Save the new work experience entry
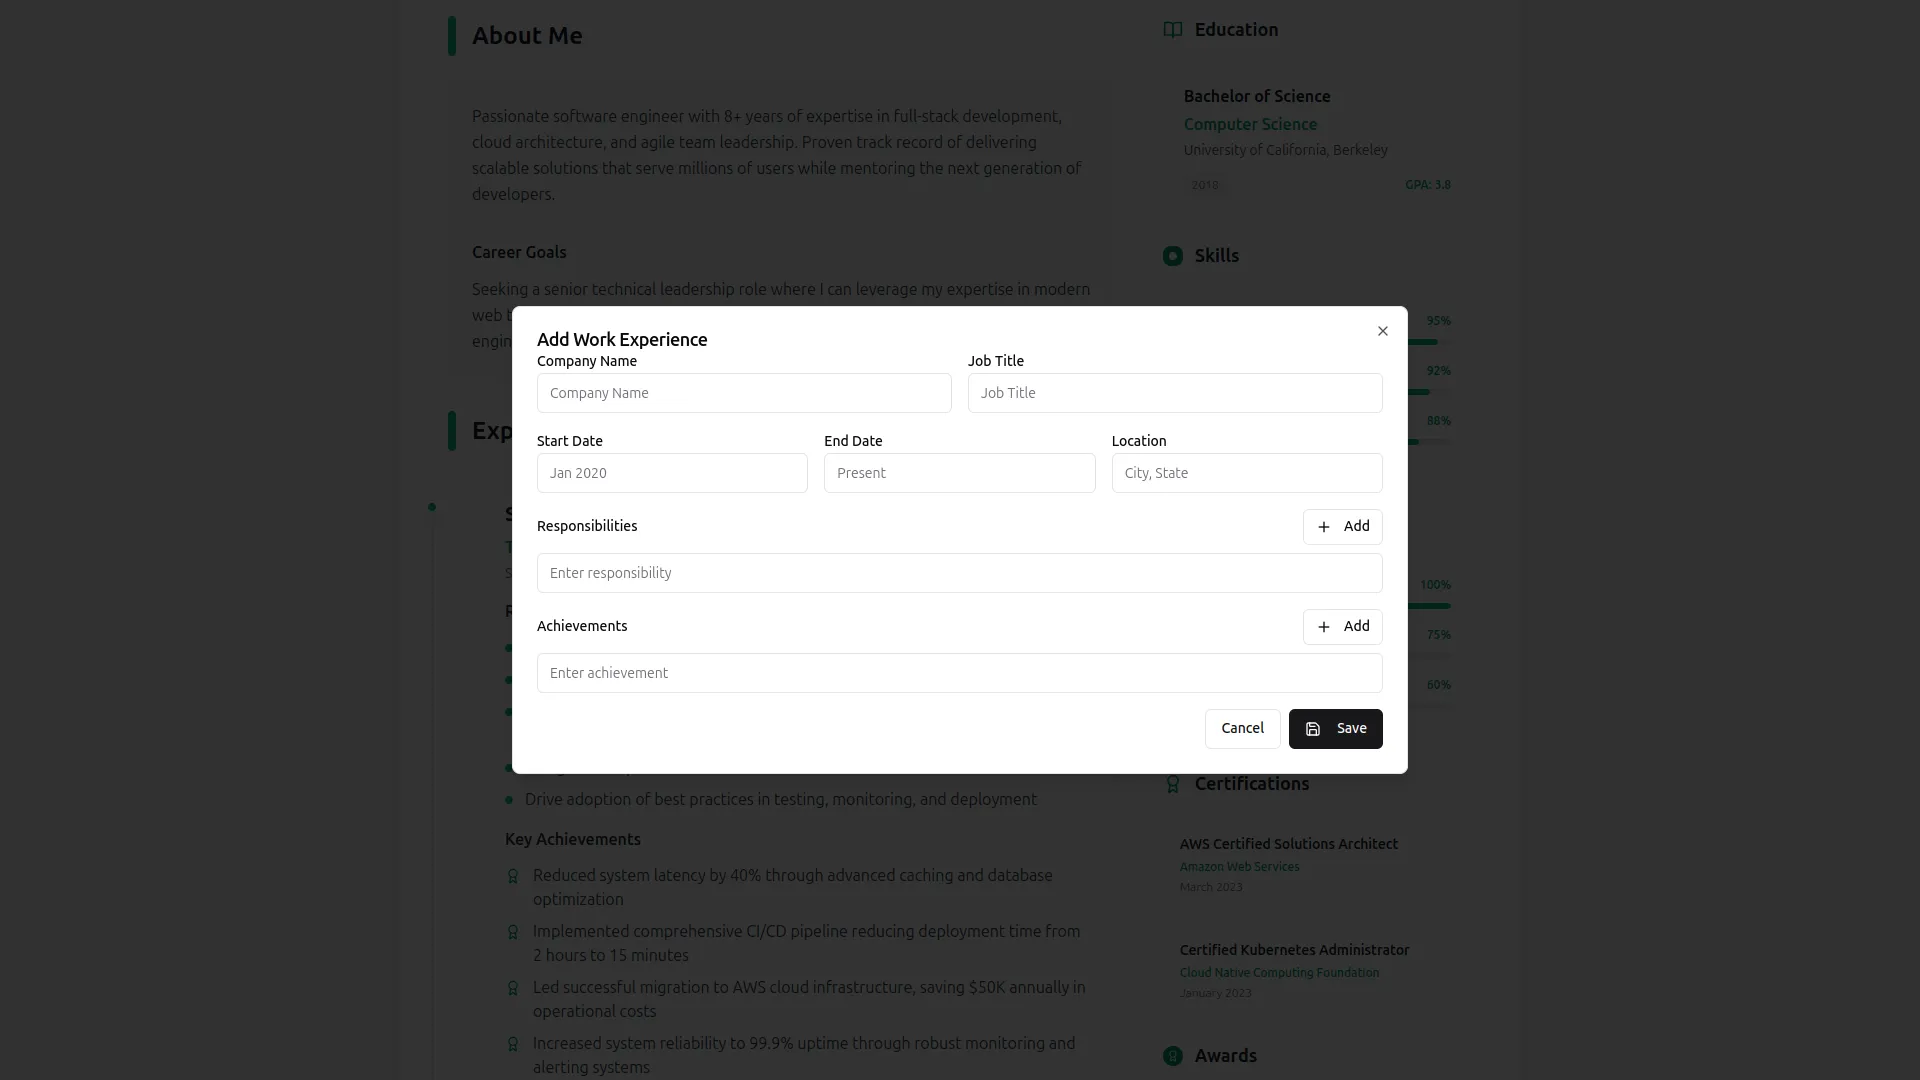This screenshot has width=1920, height=1080. tap(1336, 729)
